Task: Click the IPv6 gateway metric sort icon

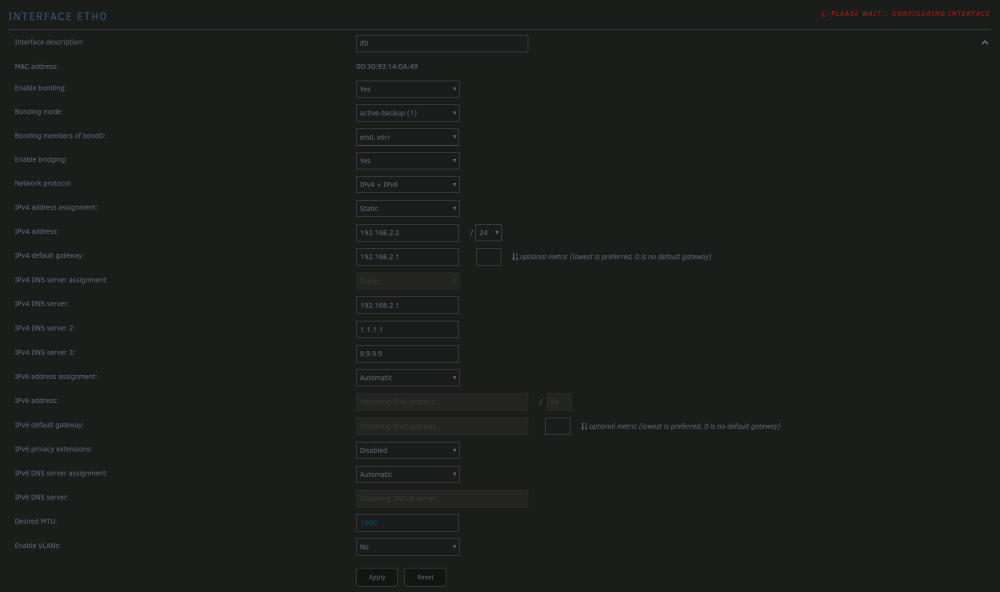Action: (584, 426)
